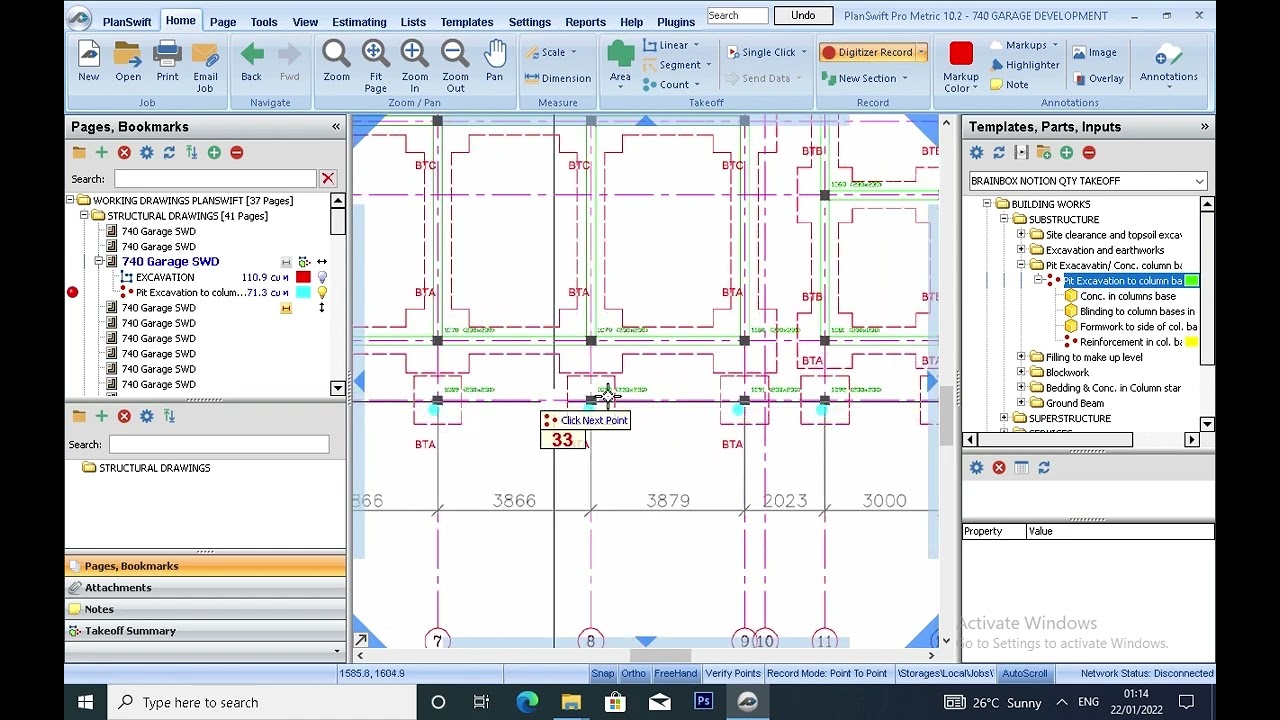Toggle Verify Points in the status bar
1280x720 pixels.
(733, 674)
